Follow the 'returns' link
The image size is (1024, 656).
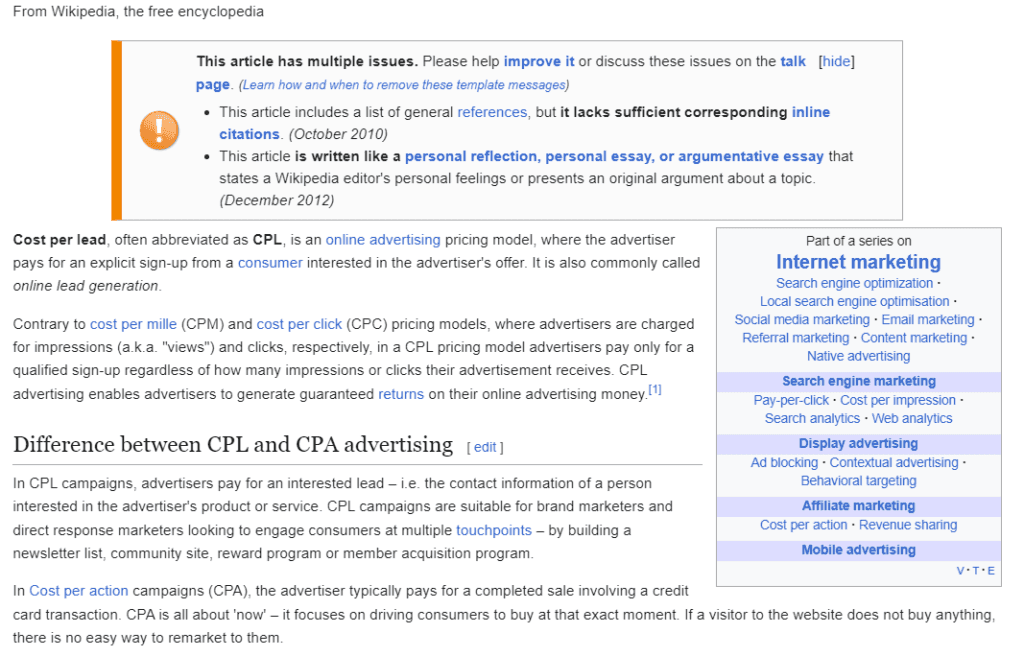(401, 394)
